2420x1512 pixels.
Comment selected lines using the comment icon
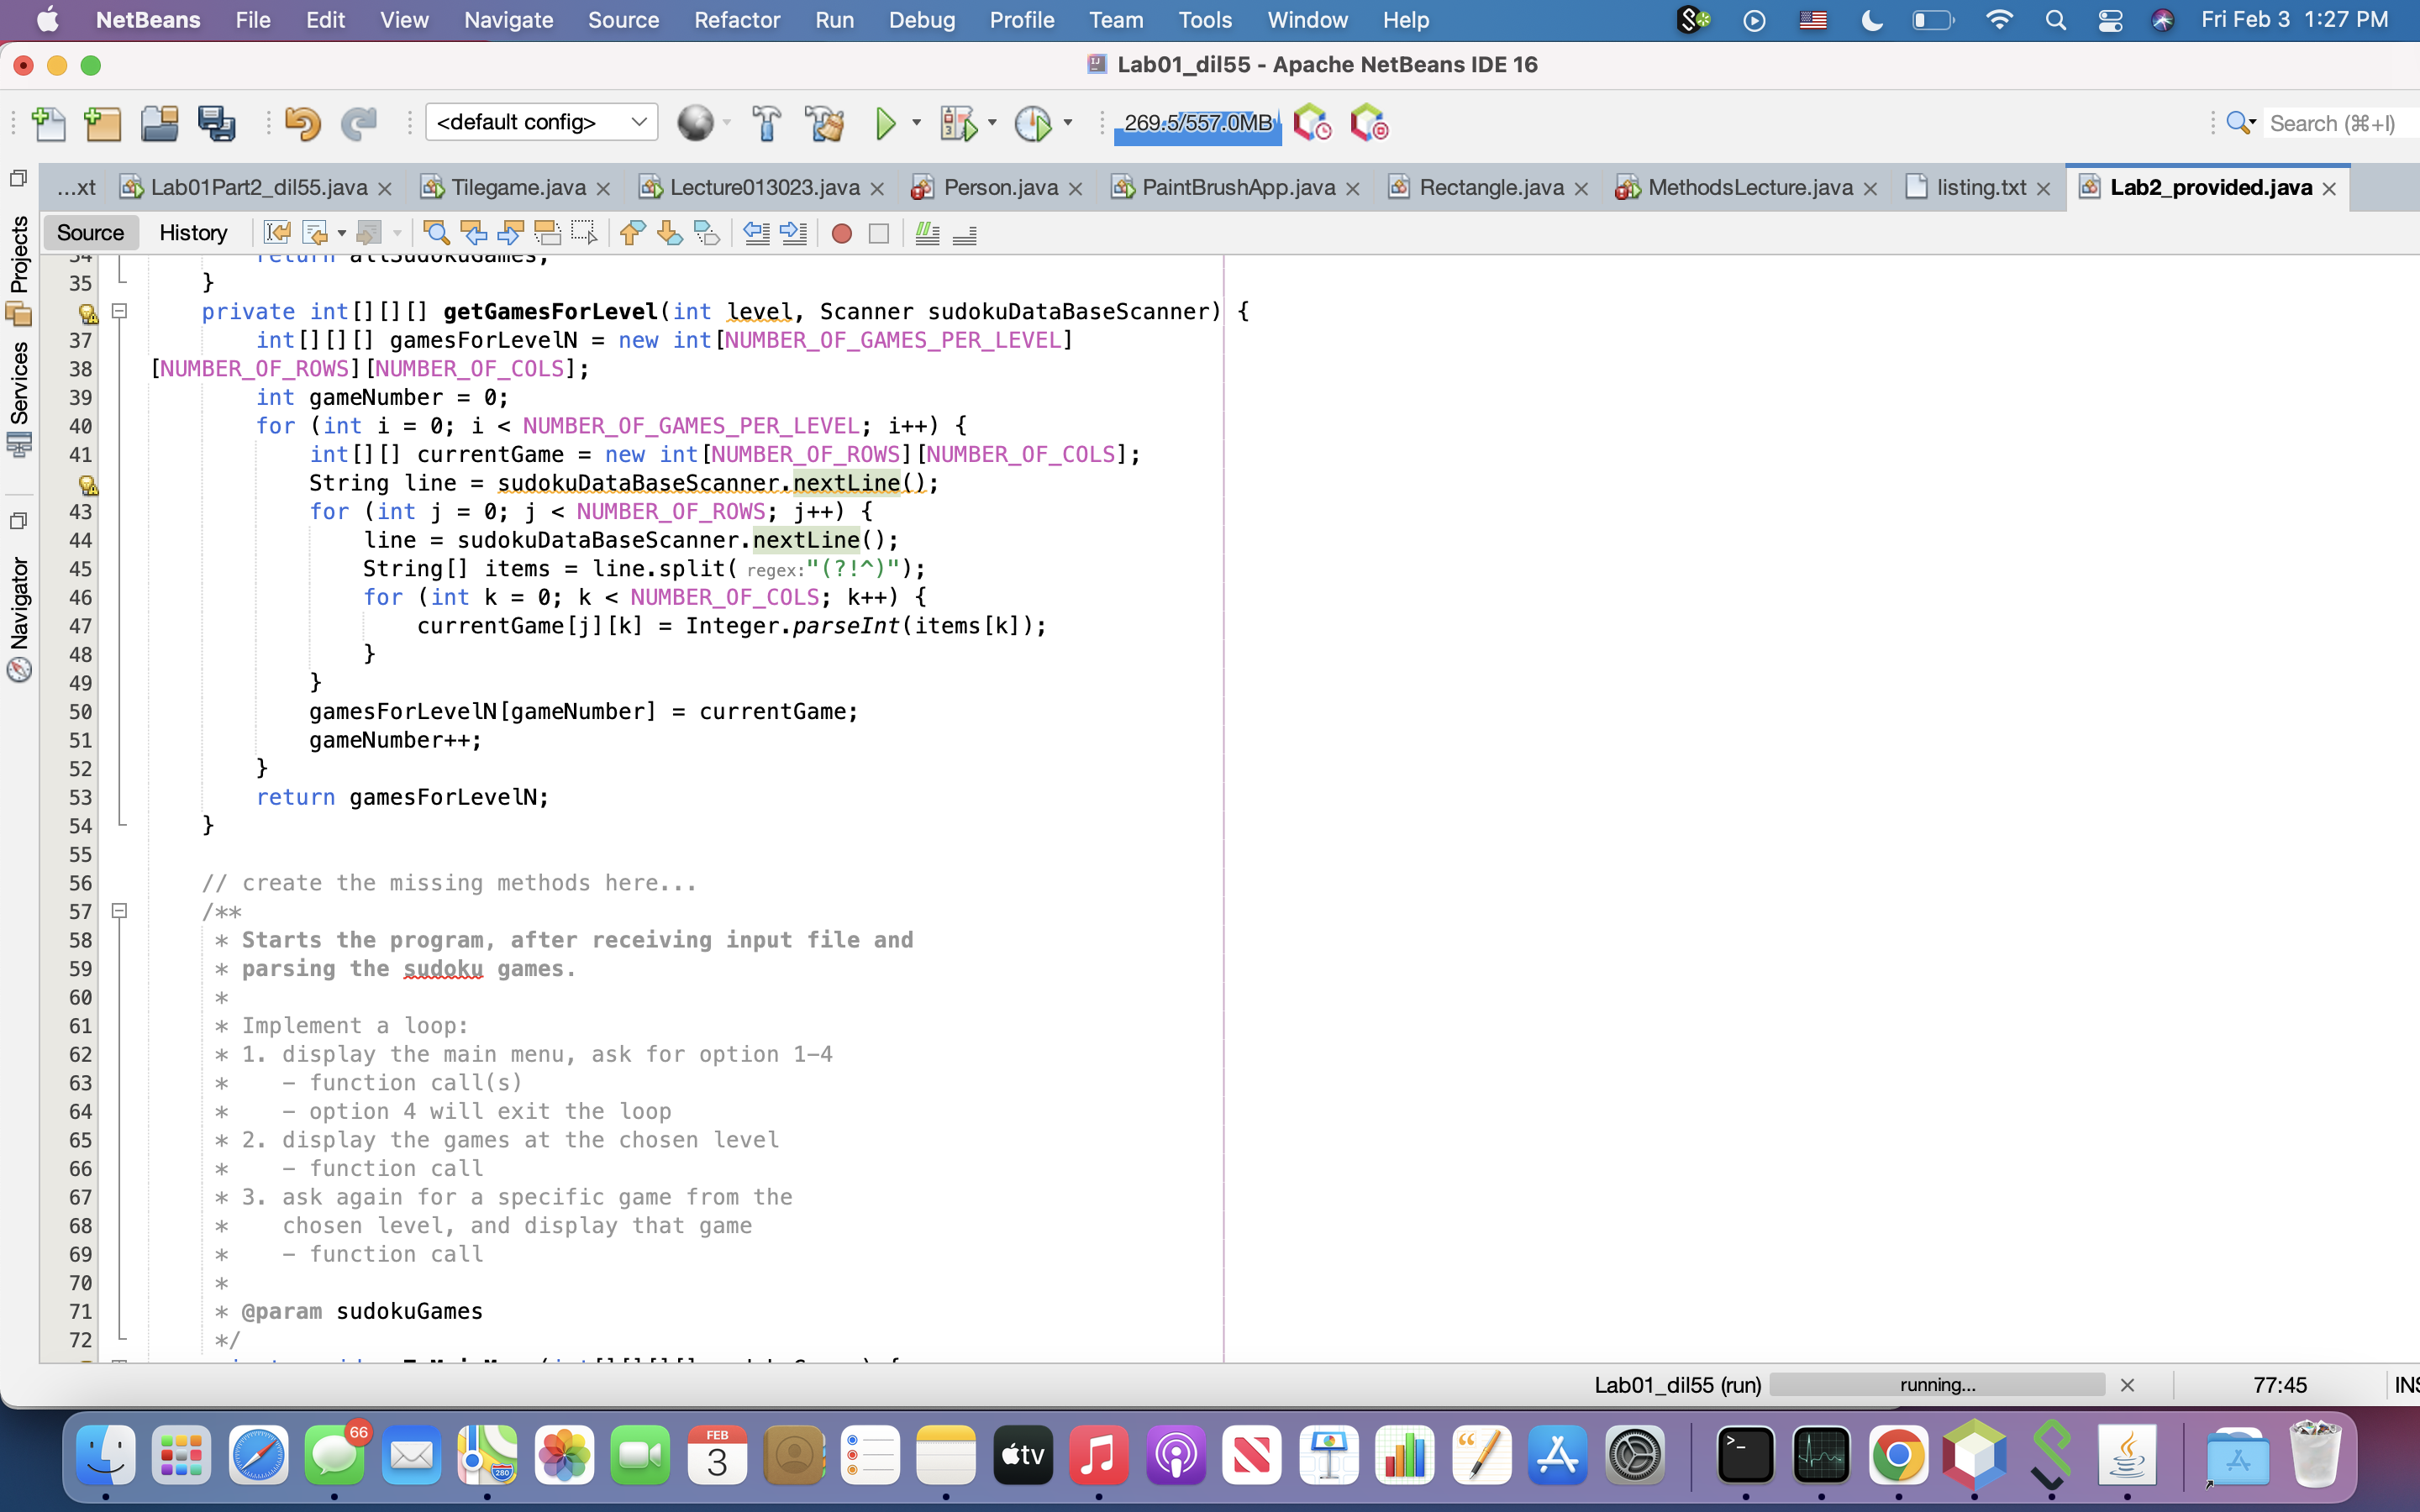(x=927, y=233)
